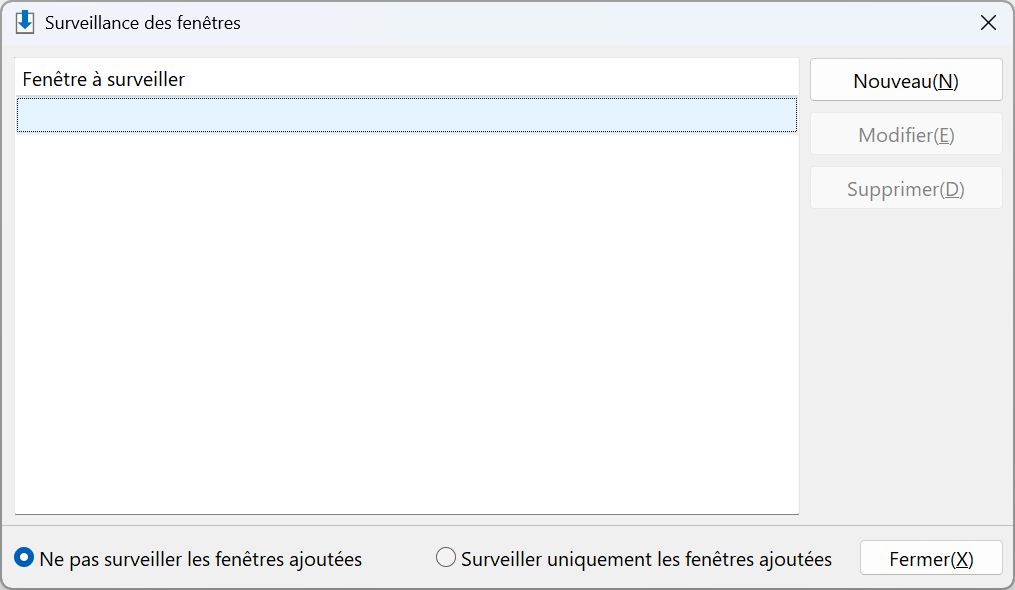The height and width of the screenshot is (590, 1015).
Task: Click the label text Surveiller uniquement les fenêtres ajoutées
Action: [646, 559]
